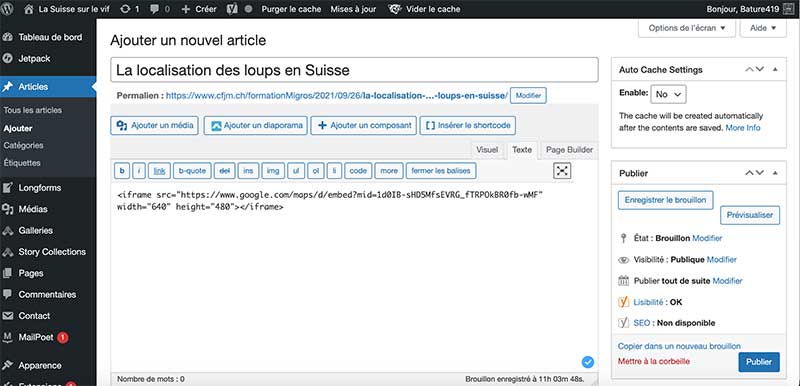This screenshot has height=386, width=800.
Task: Expand the Aide dropdown
Action: click(763, 28)
